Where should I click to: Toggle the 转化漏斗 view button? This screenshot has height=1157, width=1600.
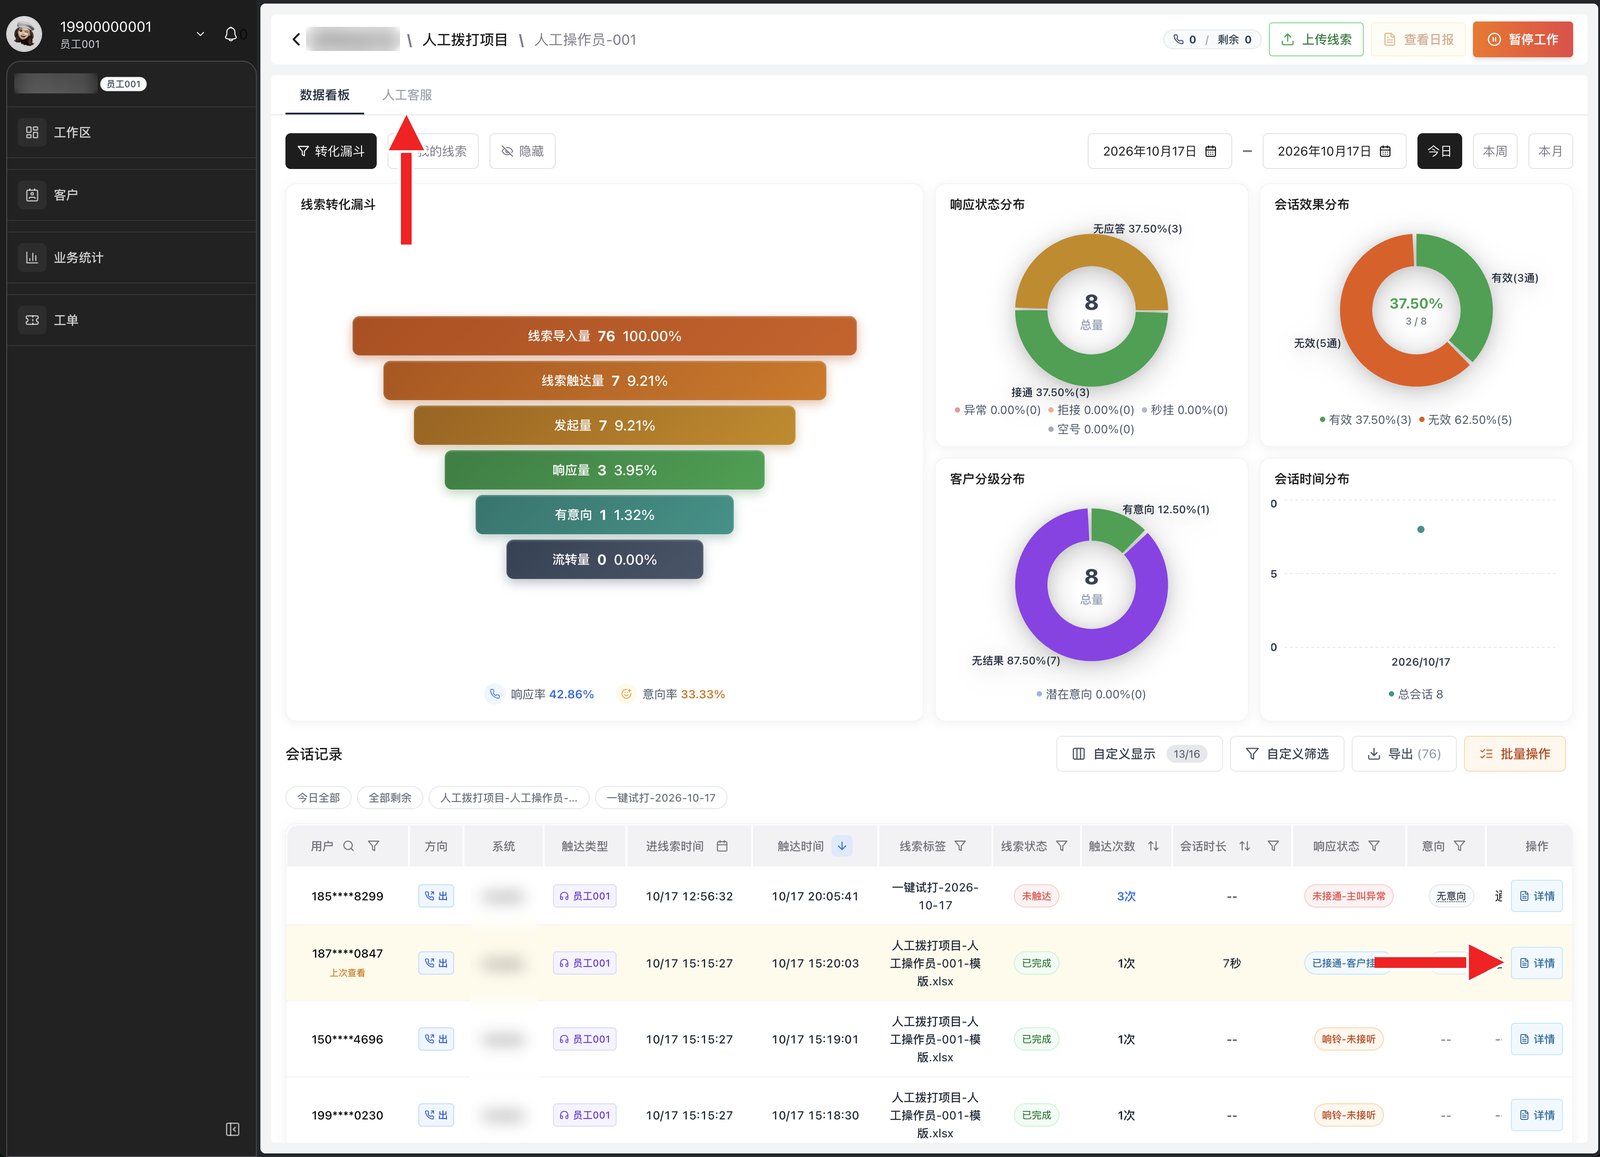tap(331, 151)
